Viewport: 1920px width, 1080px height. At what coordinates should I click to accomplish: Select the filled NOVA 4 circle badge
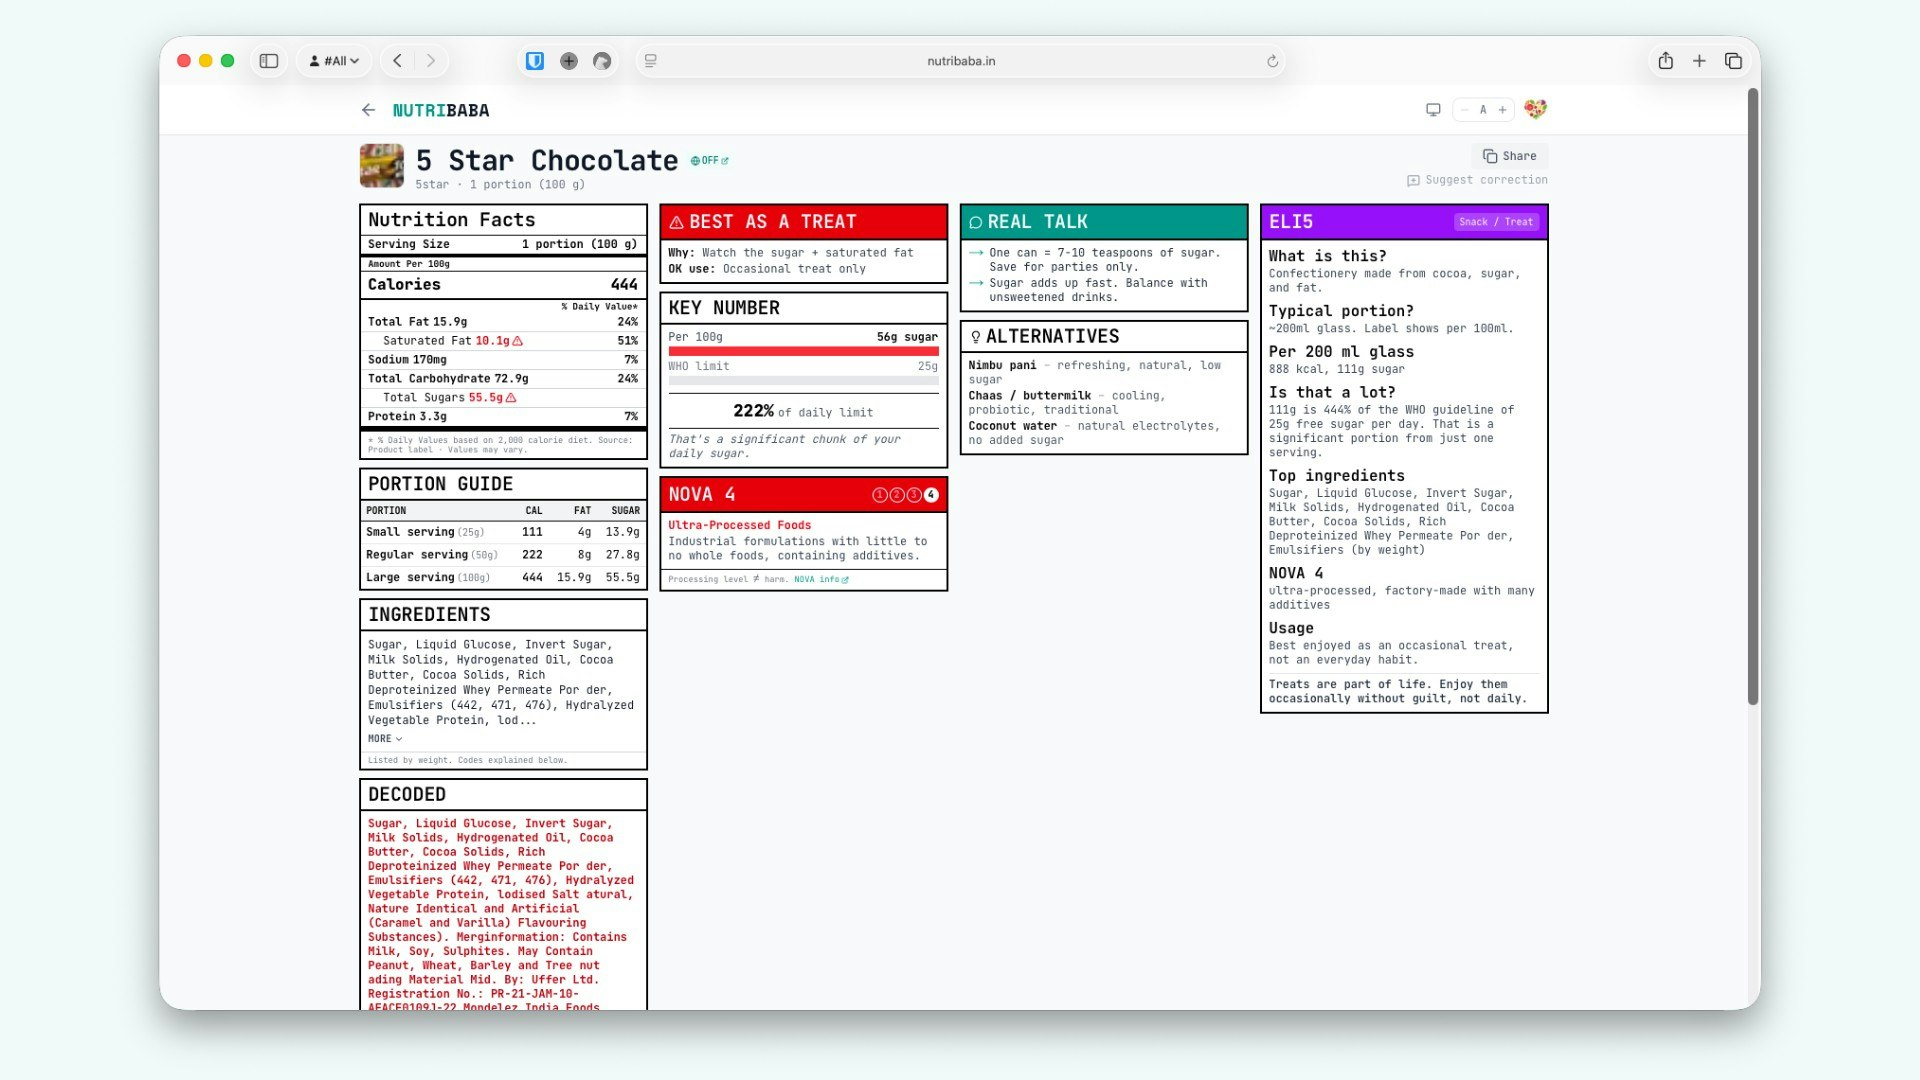929,494
